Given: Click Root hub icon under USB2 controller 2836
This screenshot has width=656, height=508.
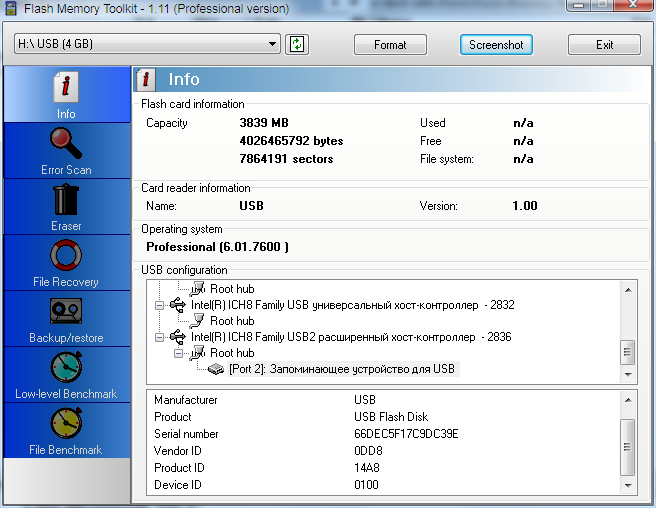Looking at the screenshot, I should [x=197, y=353].
